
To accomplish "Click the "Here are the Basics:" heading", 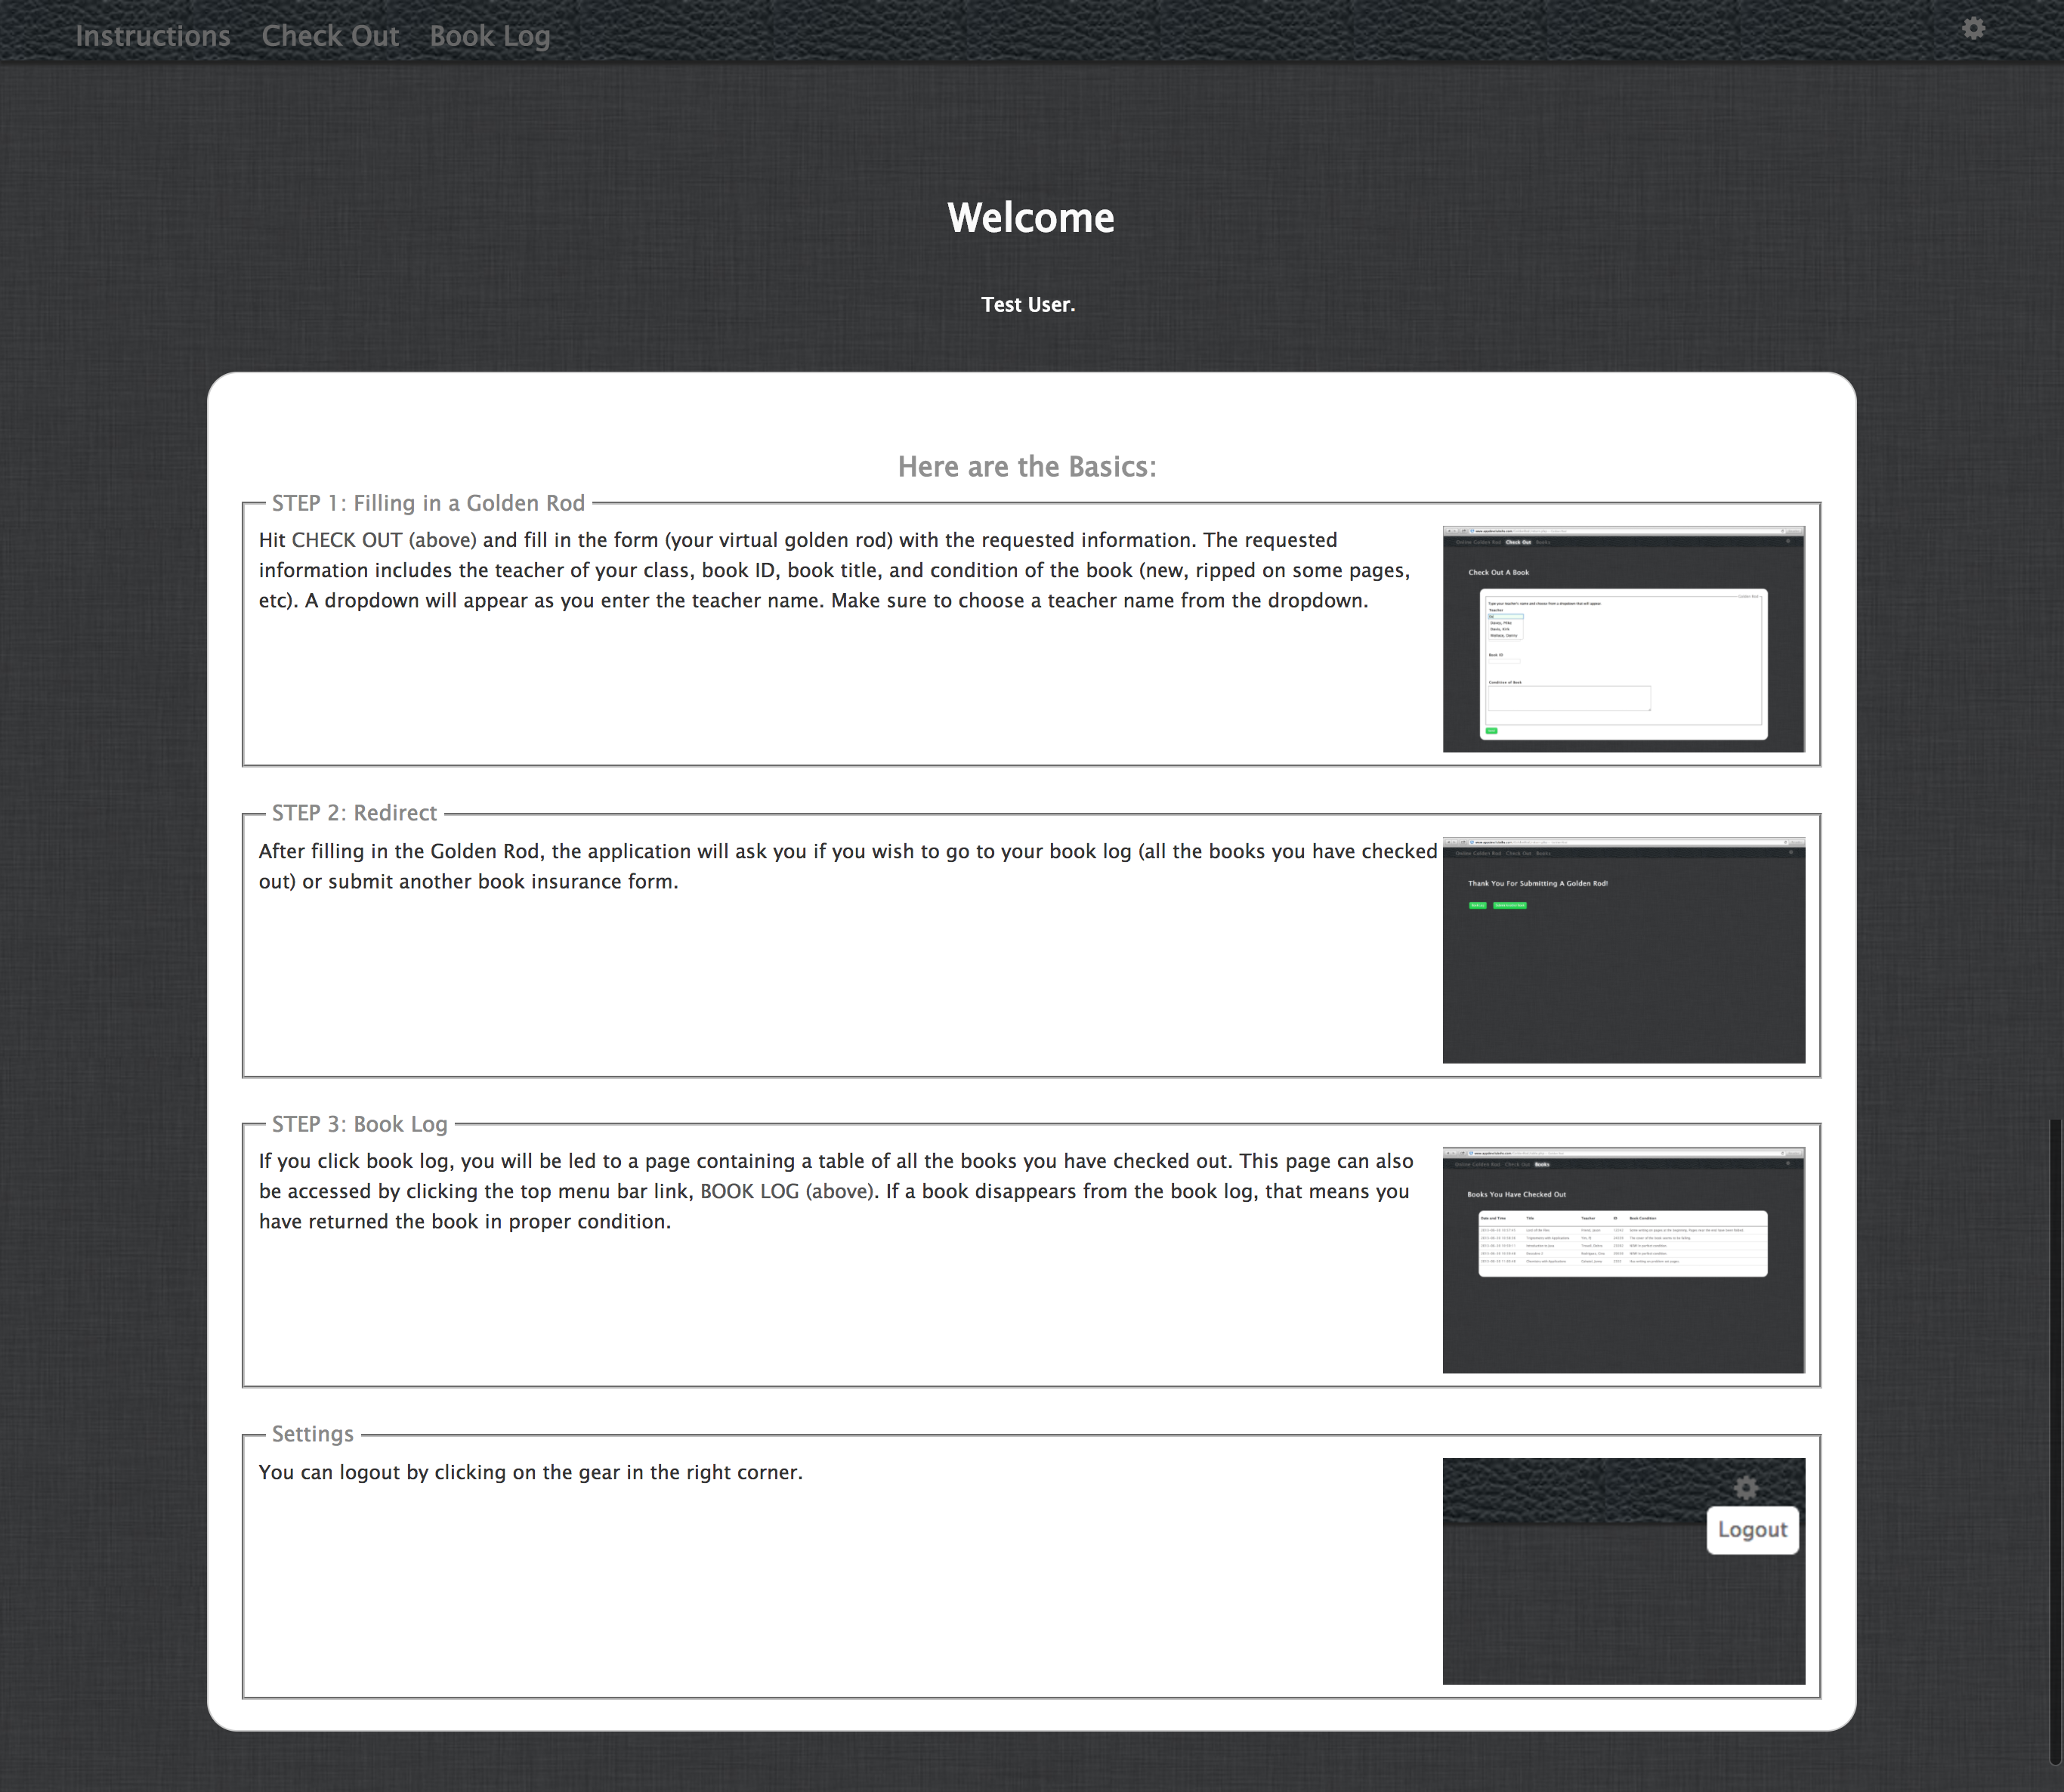I will (x=1027, y=467).
